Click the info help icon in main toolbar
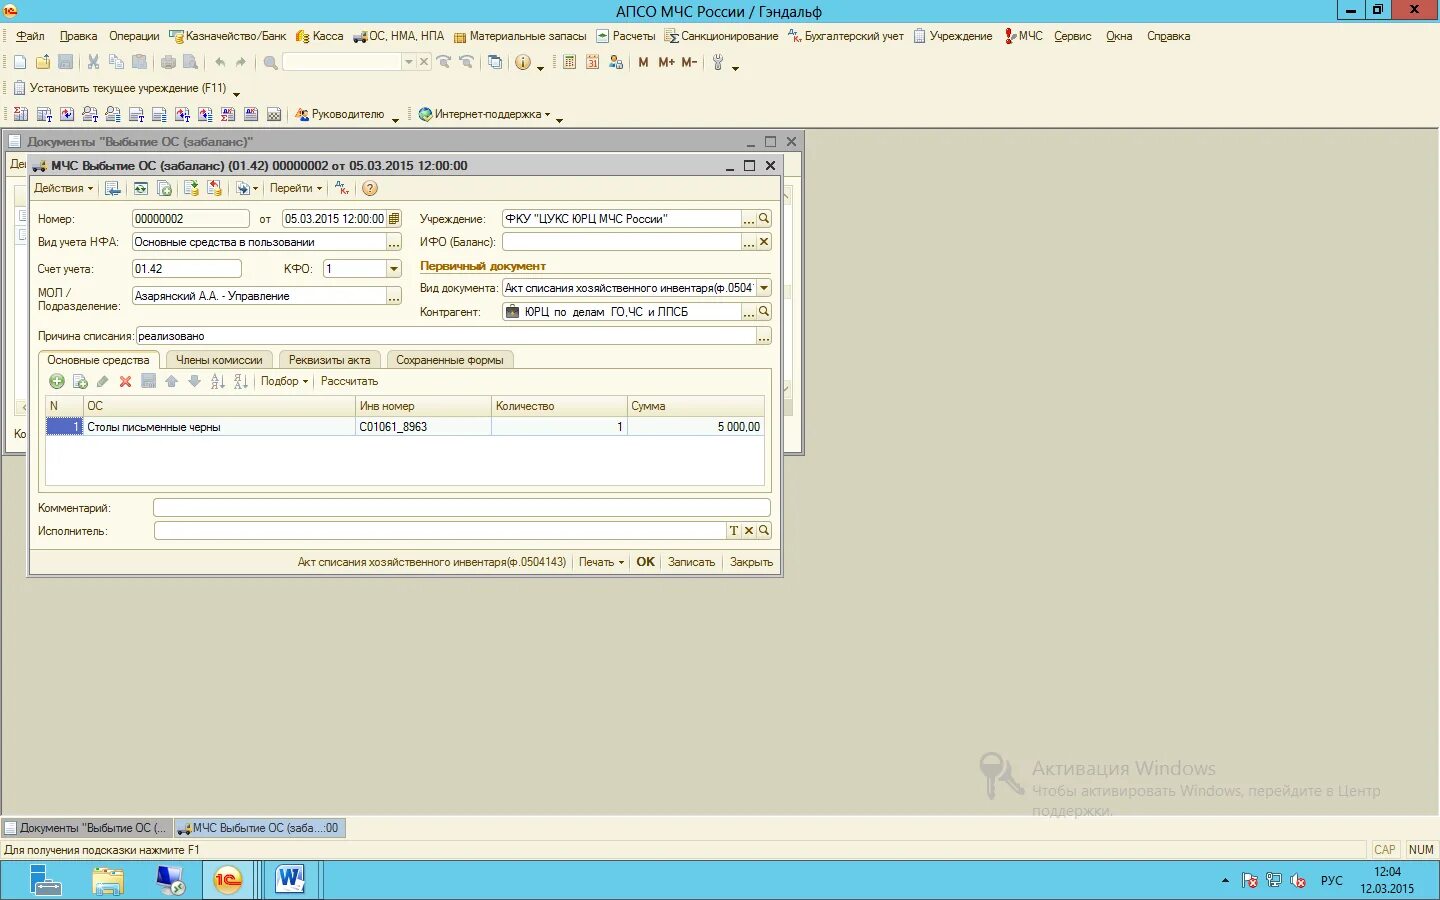This screenshot has width=1440, height=900. click(x=523, y=62)
